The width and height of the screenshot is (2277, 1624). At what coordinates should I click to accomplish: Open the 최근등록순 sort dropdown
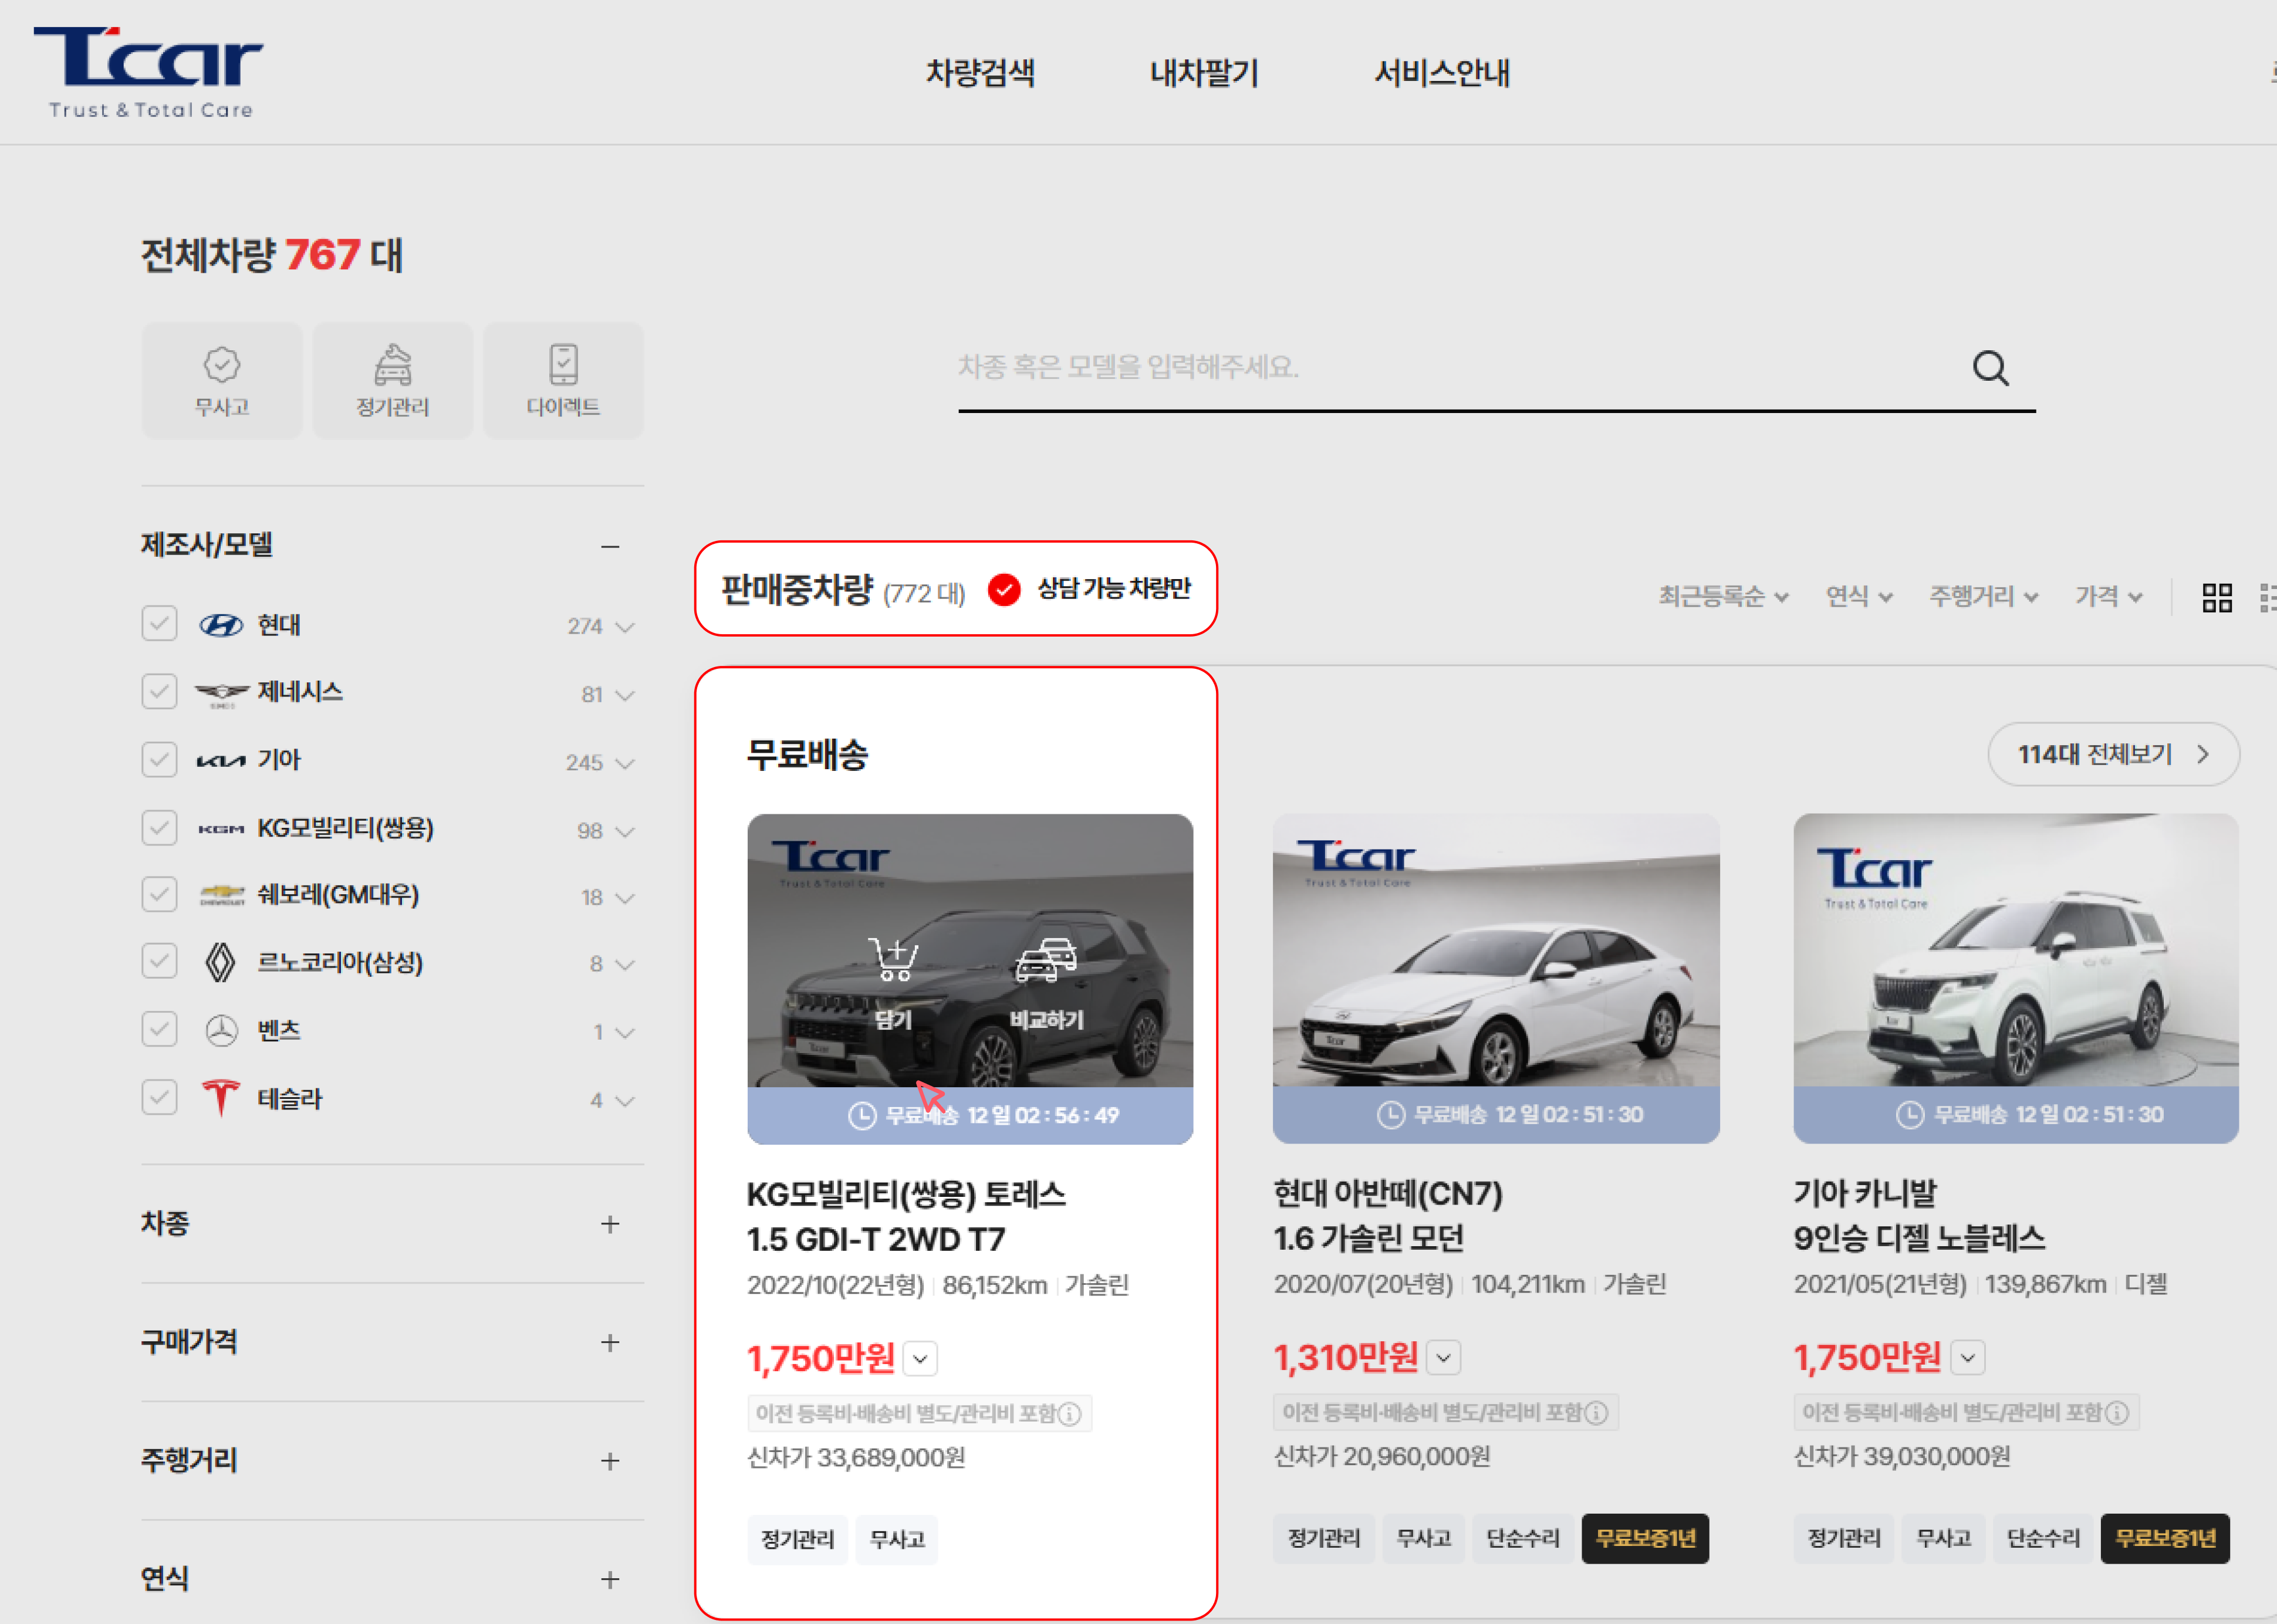(1724, 597)
